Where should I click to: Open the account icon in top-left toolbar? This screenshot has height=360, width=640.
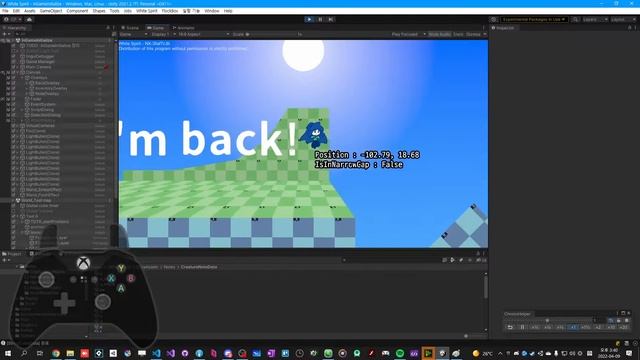[x=6, y=19]
